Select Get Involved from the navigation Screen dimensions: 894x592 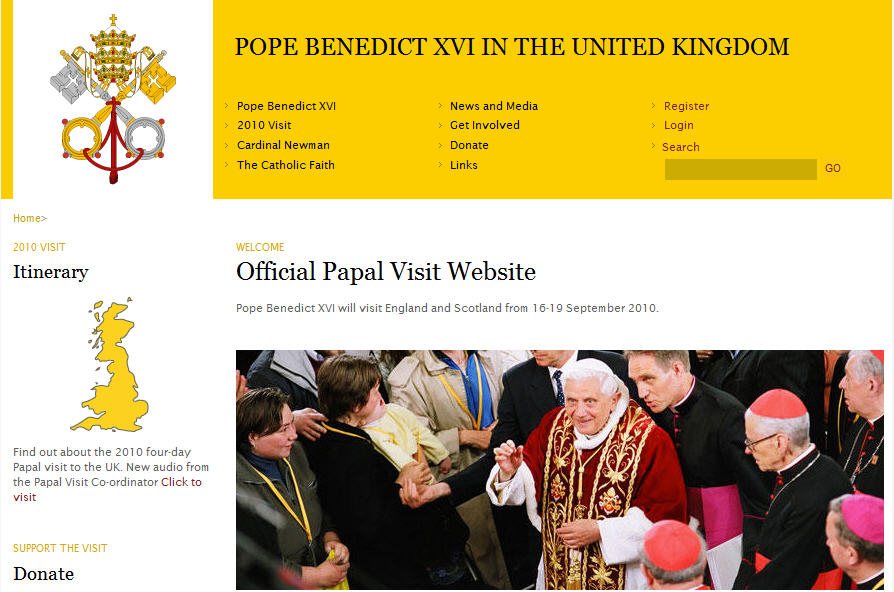pos(485,125)
